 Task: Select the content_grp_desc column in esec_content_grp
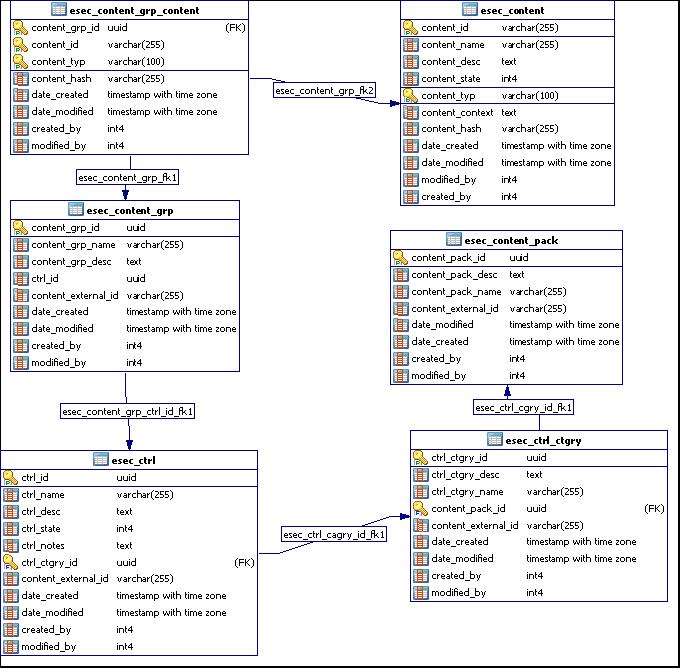[71, 262]
